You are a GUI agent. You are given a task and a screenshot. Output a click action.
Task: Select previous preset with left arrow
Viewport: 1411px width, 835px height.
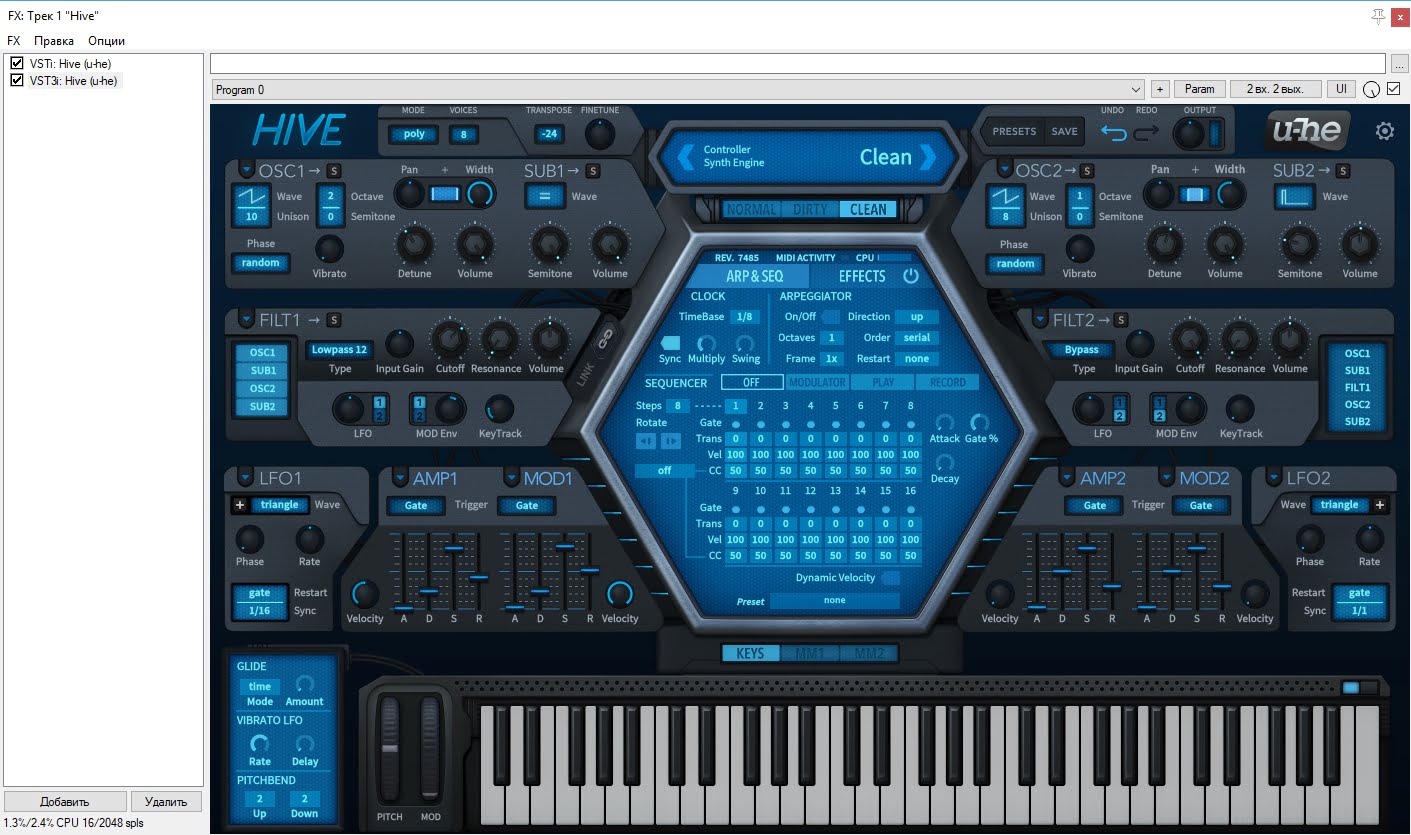tap(686, 157)
